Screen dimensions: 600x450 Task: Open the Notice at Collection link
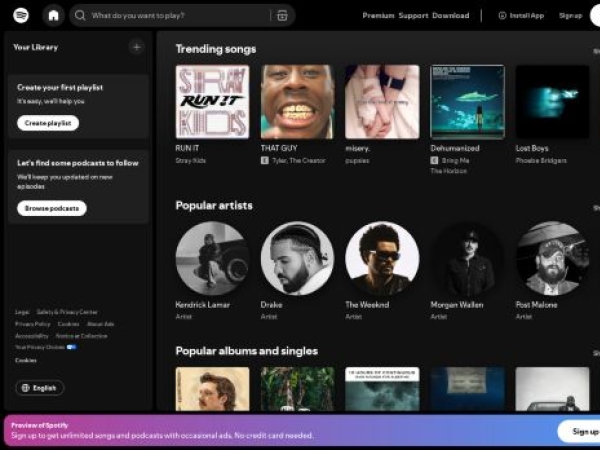[82, 336]
